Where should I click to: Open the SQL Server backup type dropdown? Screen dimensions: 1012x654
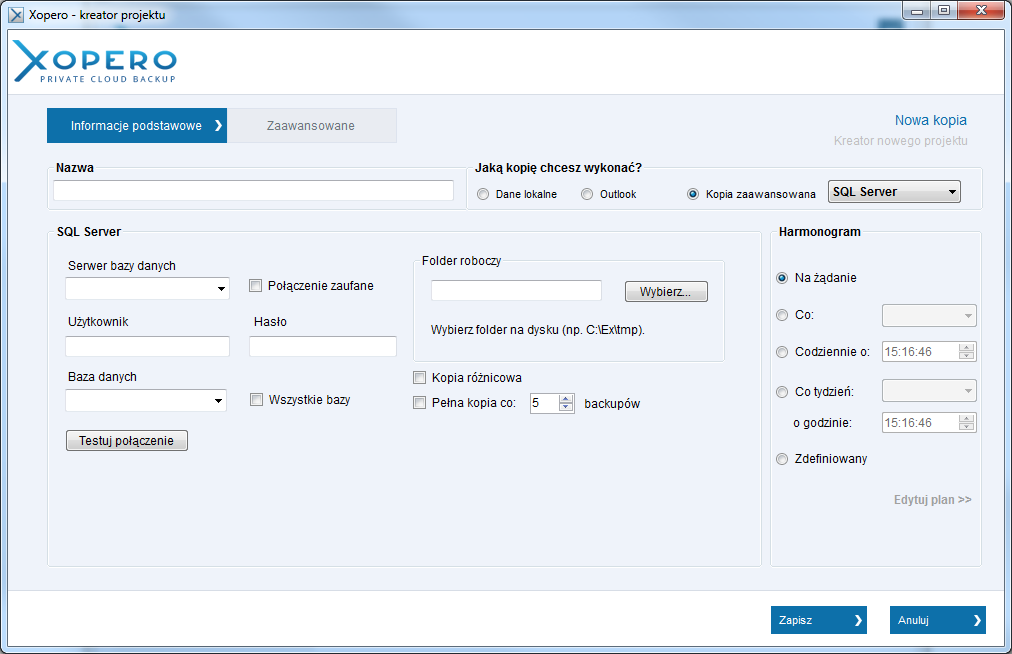(x=894, y=192)
